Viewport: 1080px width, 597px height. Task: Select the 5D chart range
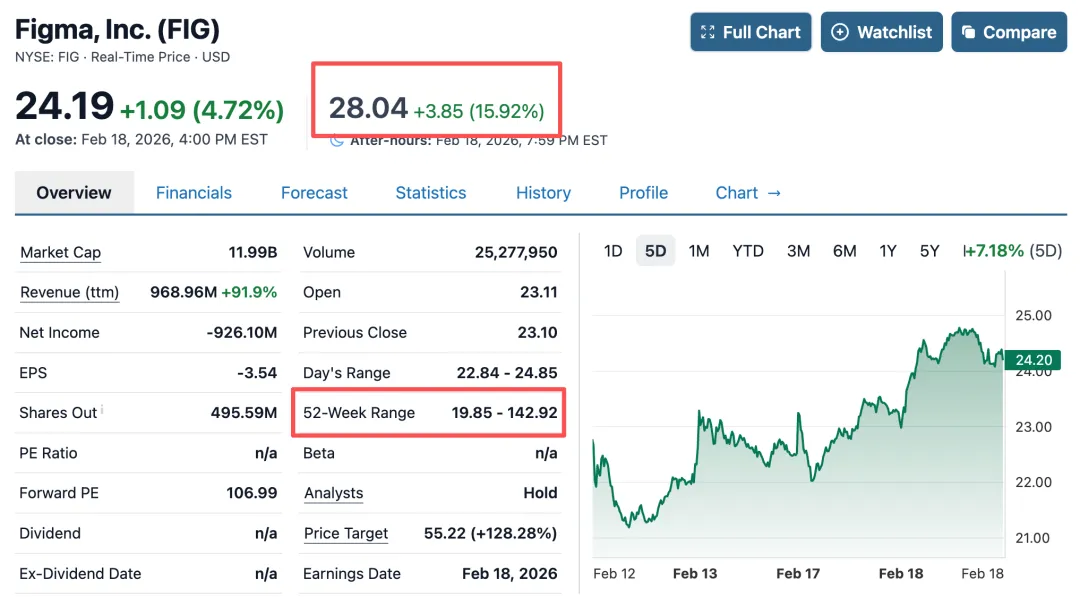point(656,251)
